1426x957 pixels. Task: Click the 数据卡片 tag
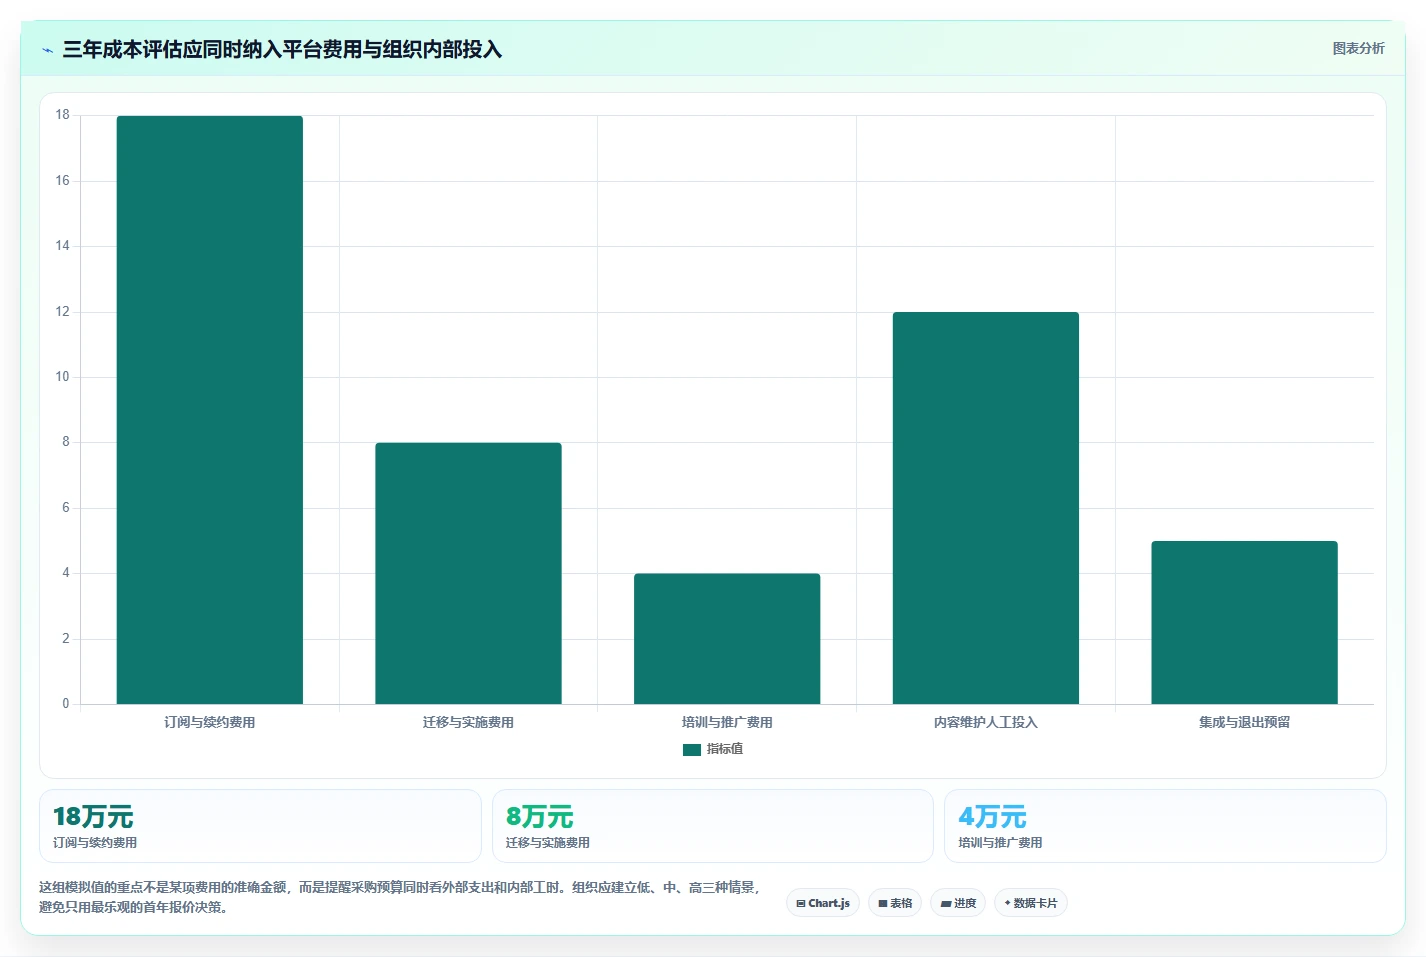pos(1031,903)
